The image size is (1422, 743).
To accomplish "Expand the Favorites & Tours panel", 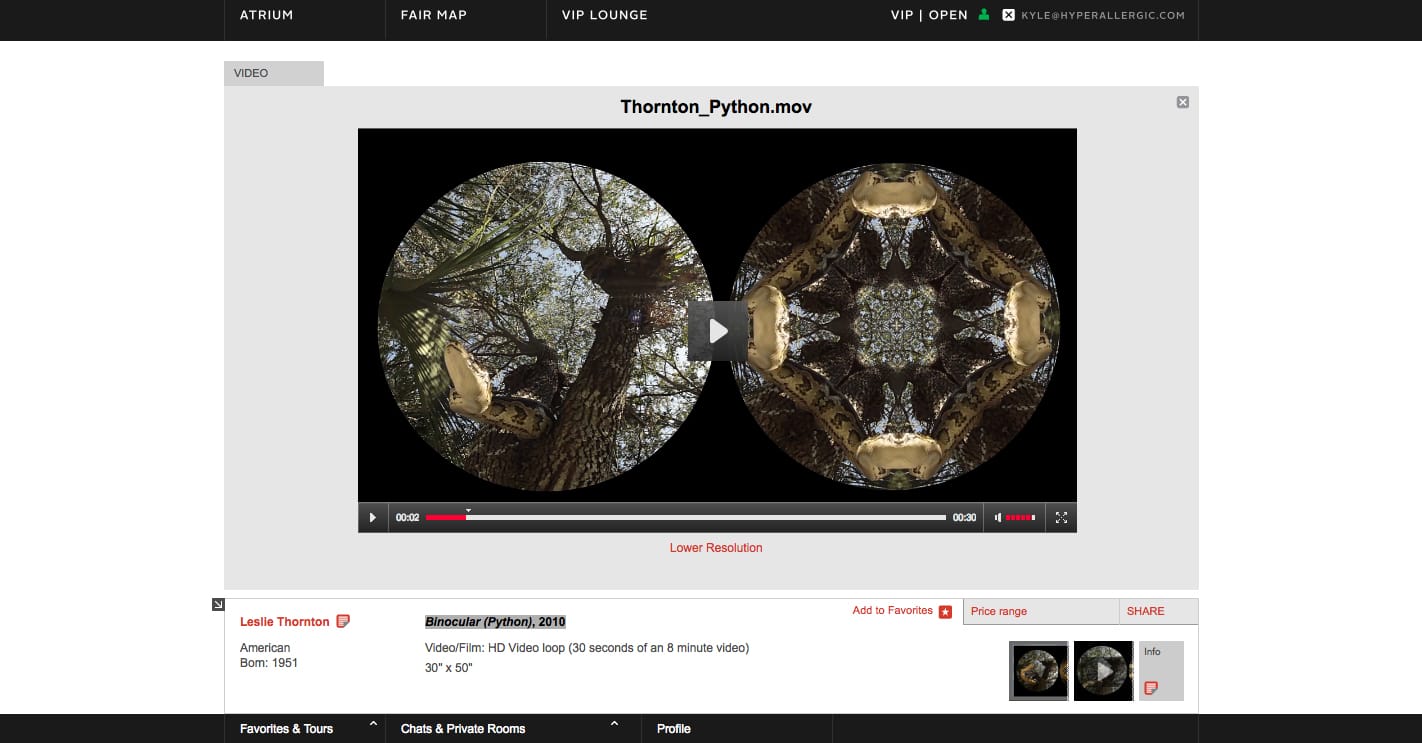I will pos(373,724).
